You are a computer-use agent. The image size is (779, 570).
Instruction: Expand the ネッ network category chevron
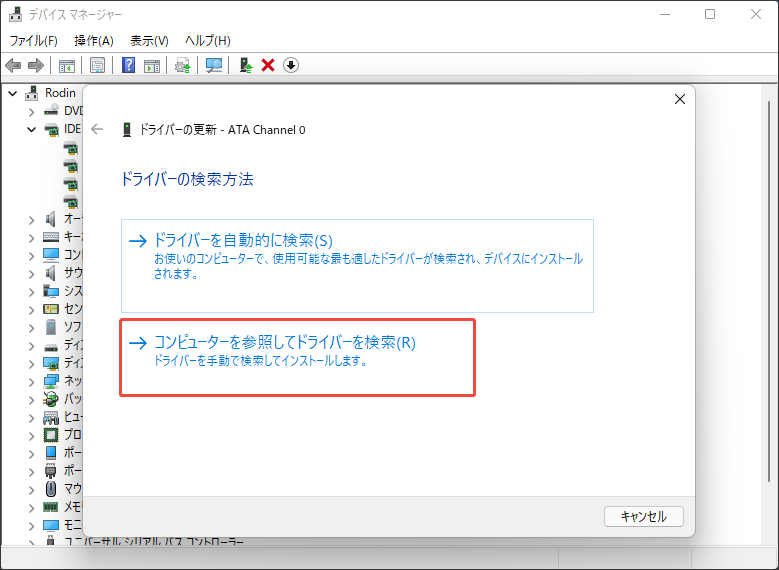click(x=31, y=382)
